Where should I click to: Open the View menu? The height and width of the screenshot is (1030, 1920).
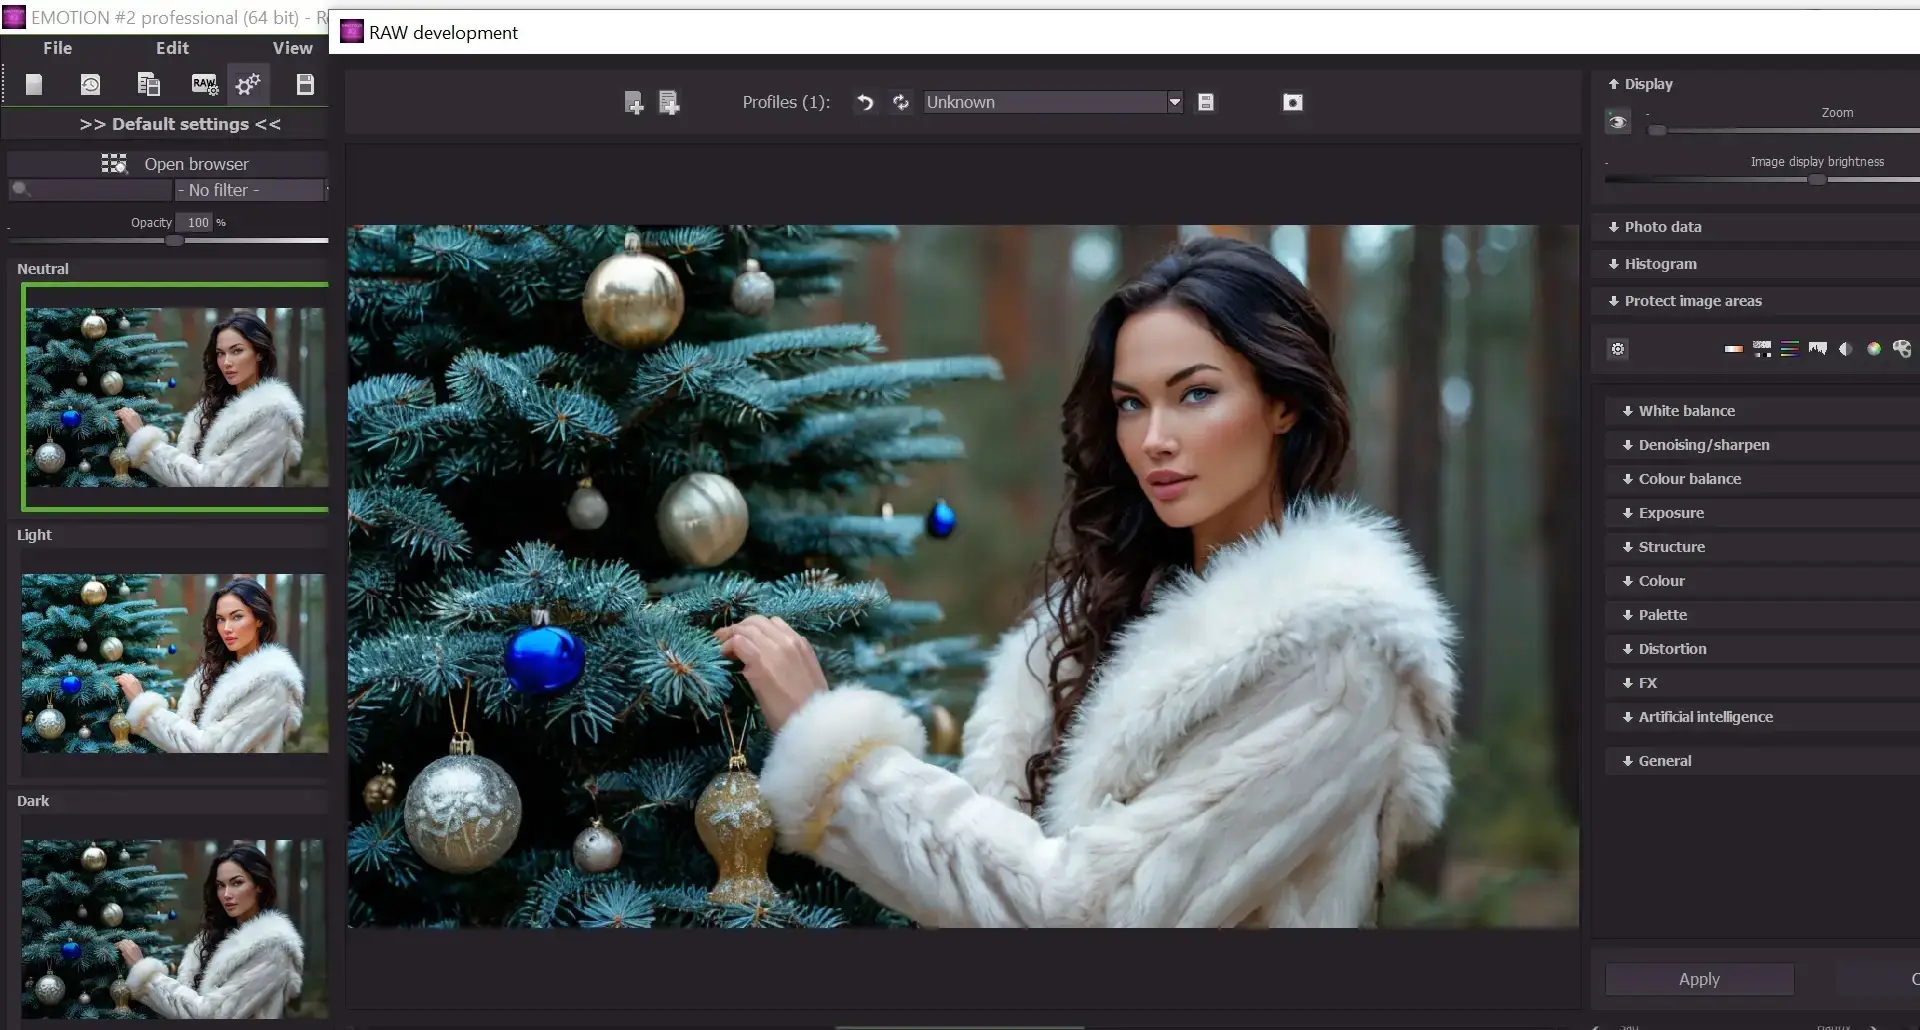[292, 47]
